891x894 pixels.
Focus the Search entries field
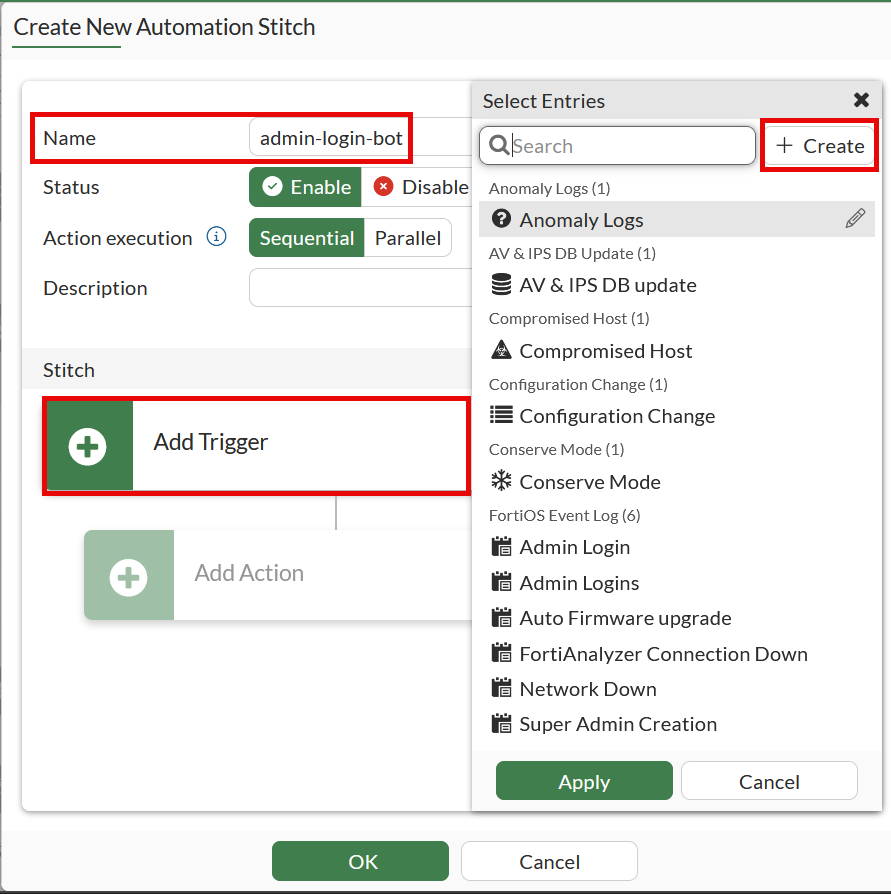[628, 146]
